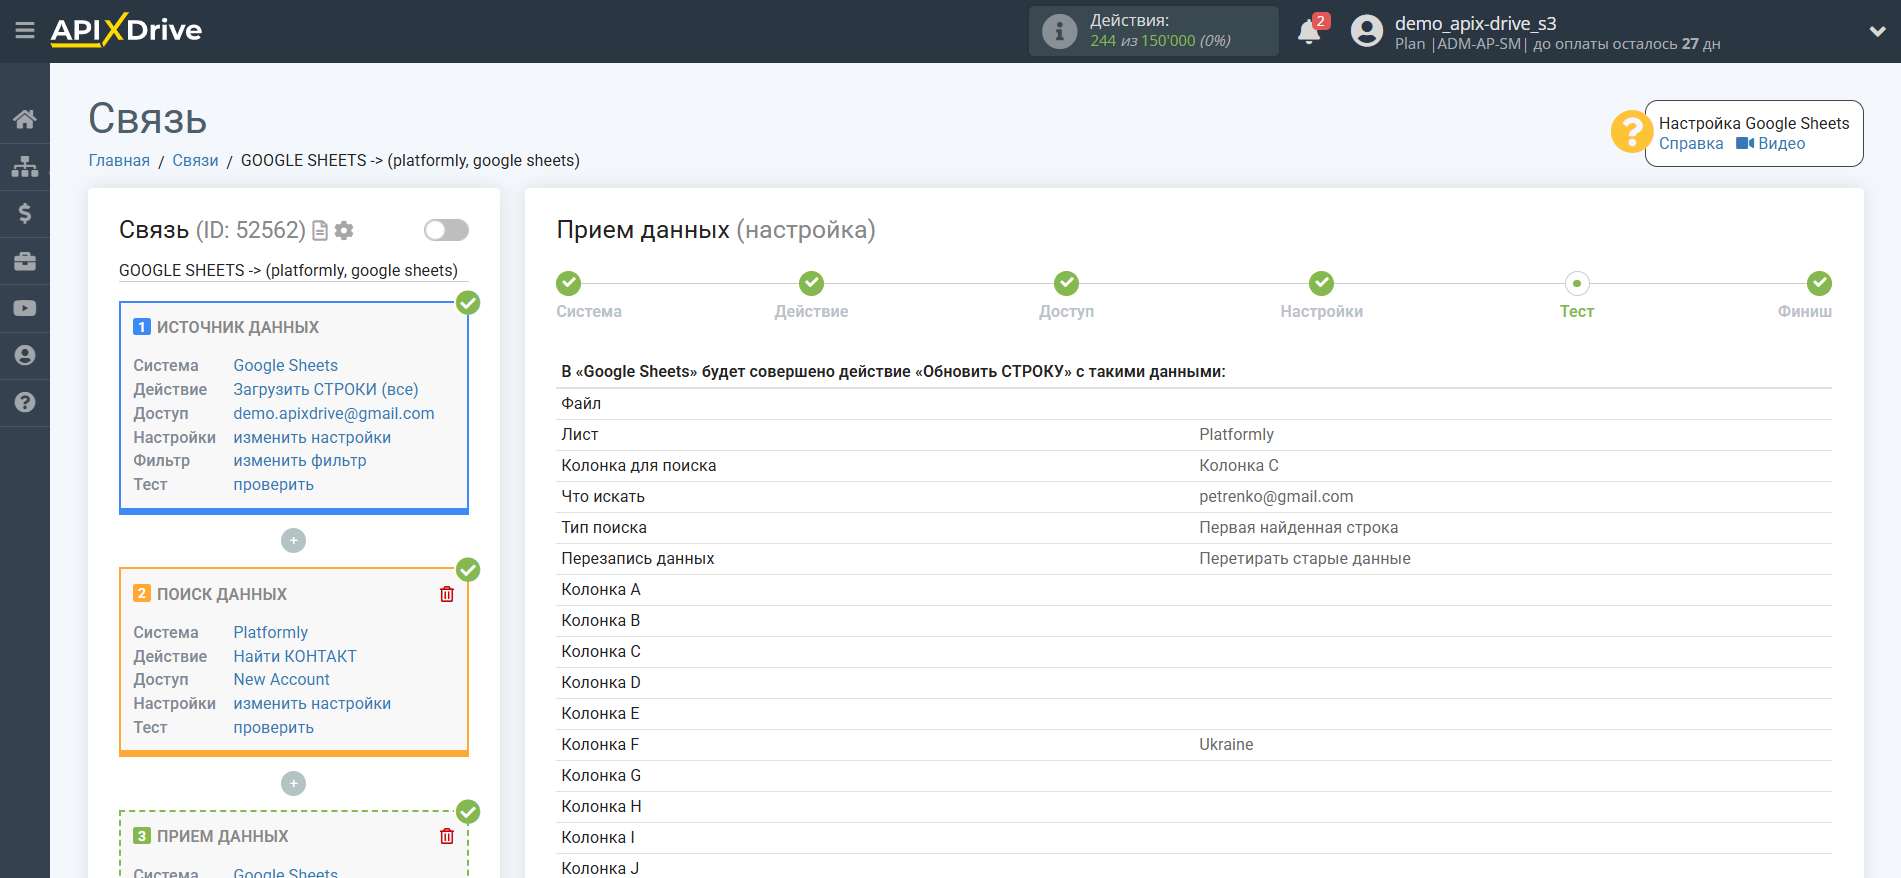Click the ПРИЕМ ДАННЫХ block header

pyautogui.click(x=222, y=836)
